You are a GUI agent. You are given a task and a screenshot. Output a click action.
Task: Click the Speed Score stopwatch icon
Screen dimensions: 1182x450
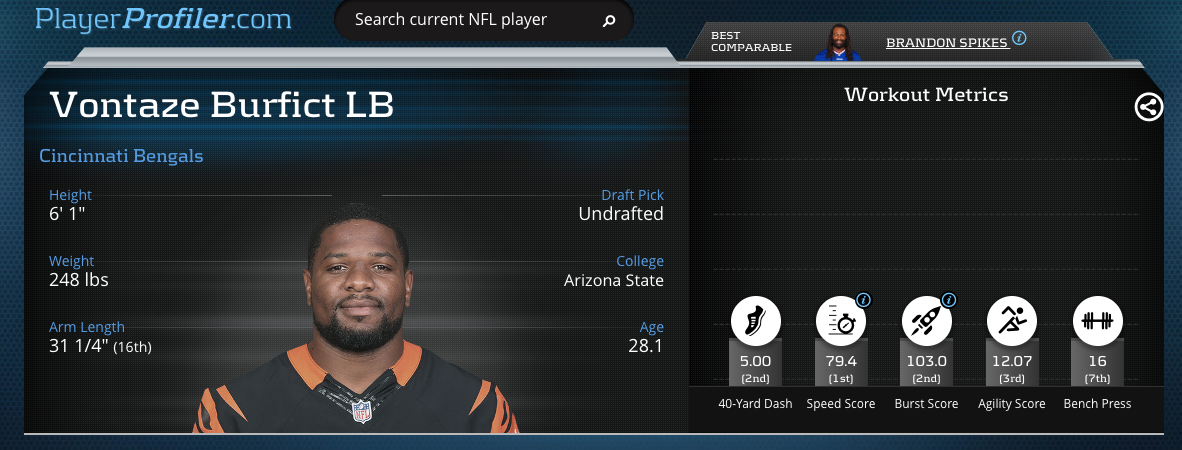pos(841,320)
